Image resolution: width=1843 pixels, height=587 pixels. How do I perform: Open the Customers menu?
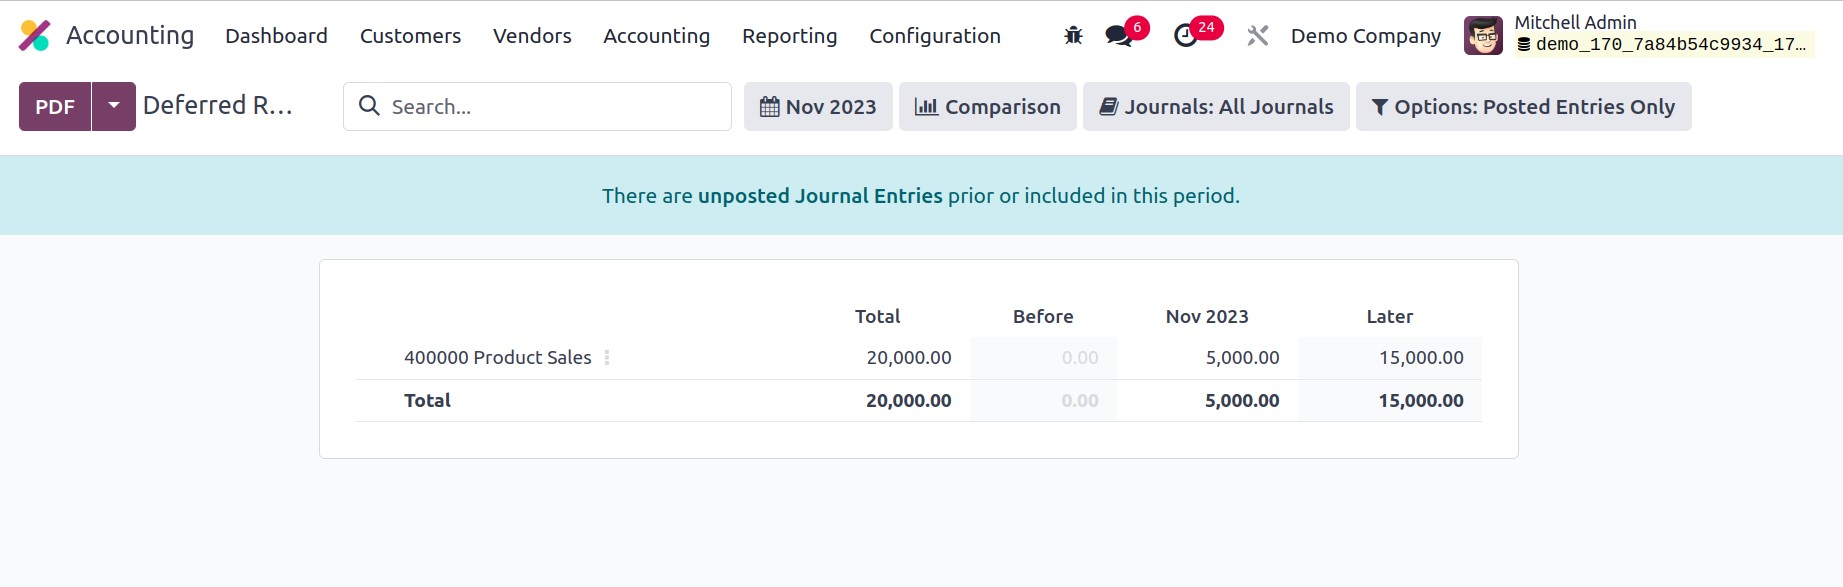[x=410, y=36]
